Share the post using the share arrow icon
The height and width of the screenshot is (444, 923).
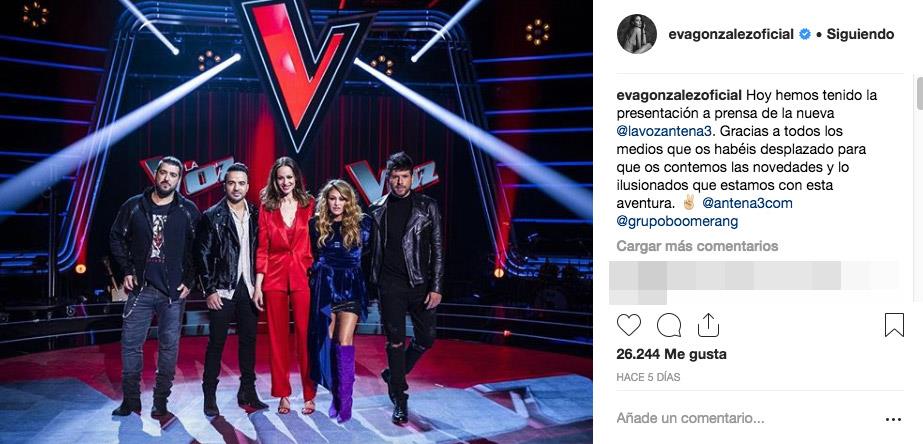[708, 325]
